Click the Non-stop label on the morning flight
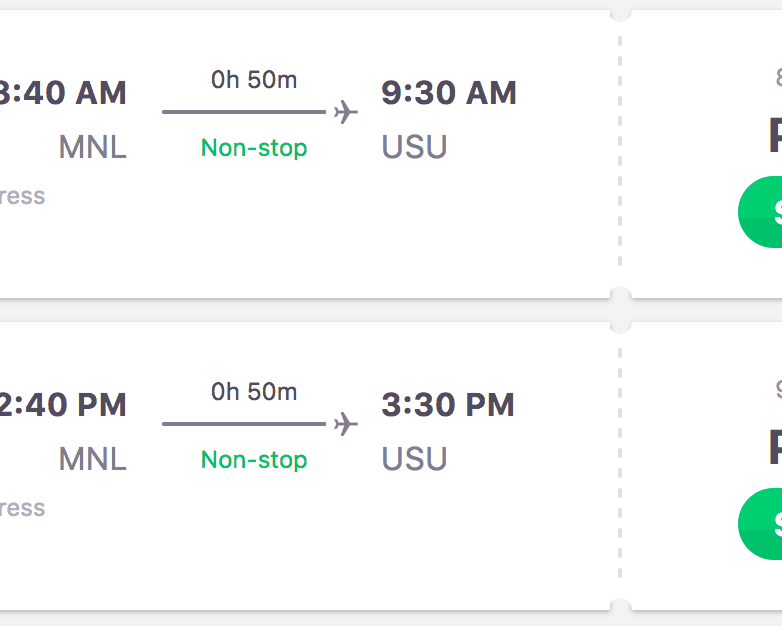Image resolution: width=782 pixels, height=626 pixels. [x=254, y=148]
